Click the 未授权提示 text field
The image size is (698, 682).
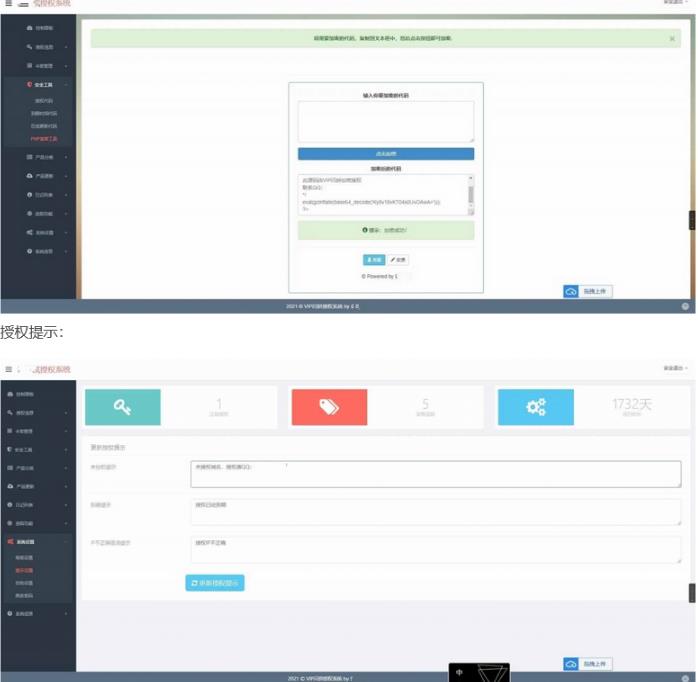(435, 474)
